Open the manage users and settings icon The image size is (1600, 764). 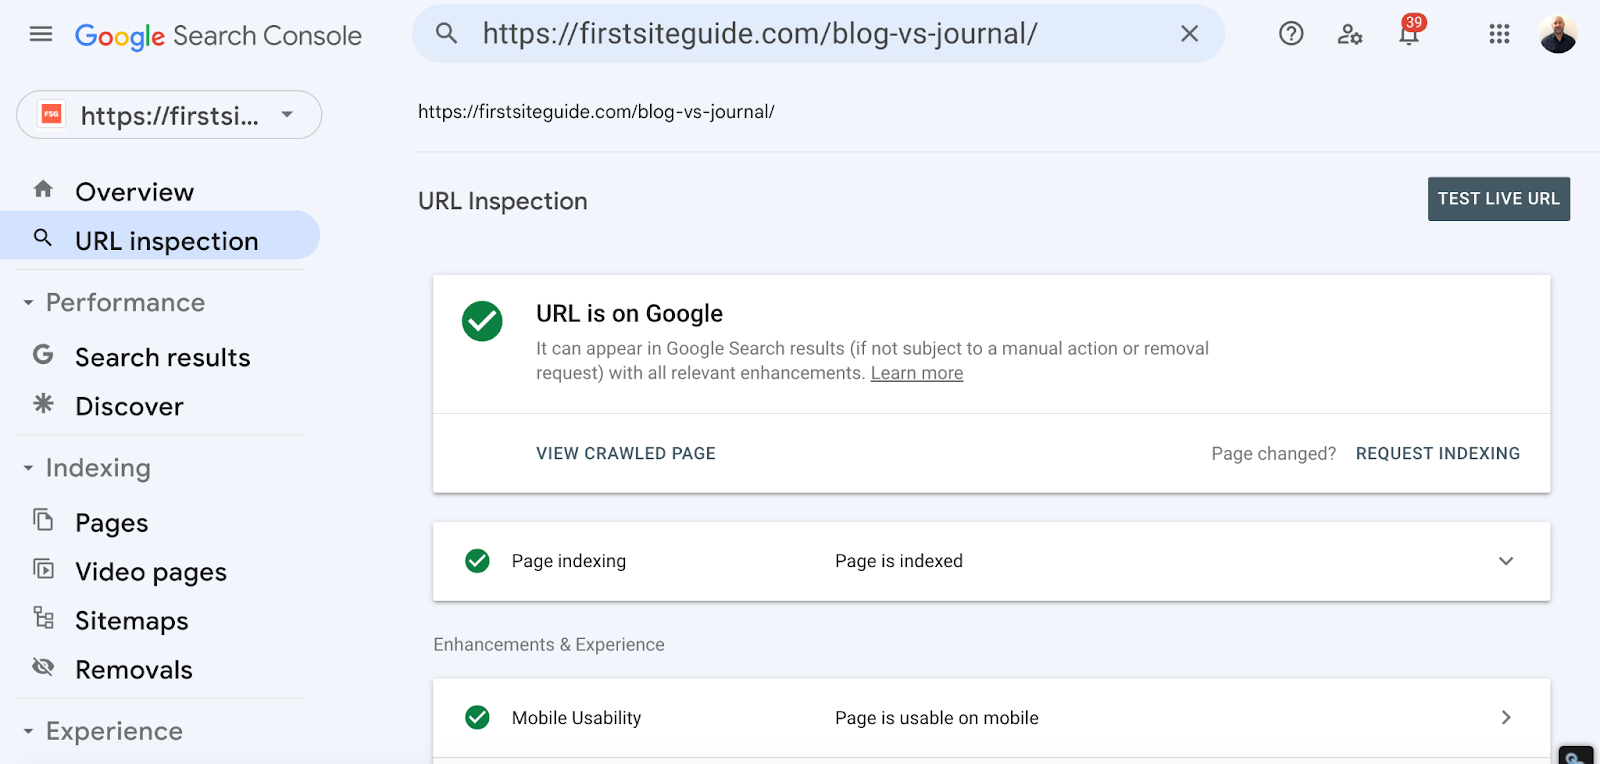[1350, 35]
